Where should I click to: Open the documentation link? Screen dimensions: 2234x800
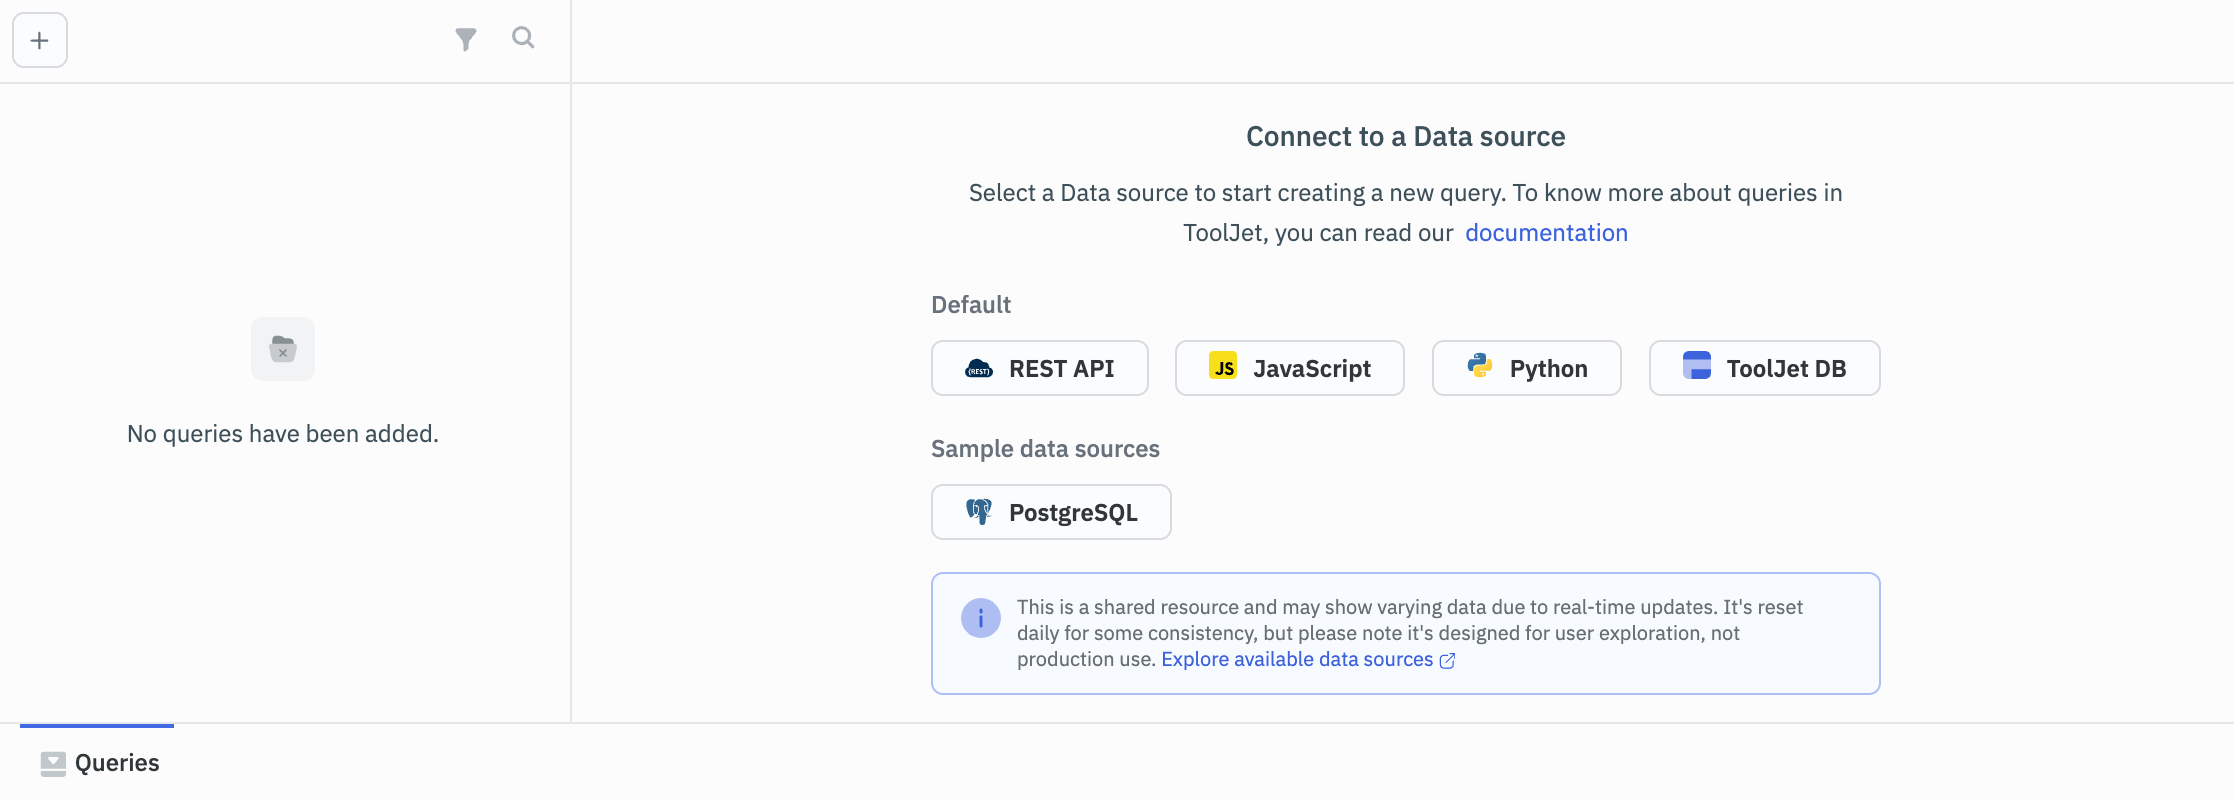click(x=1546, y=233)
